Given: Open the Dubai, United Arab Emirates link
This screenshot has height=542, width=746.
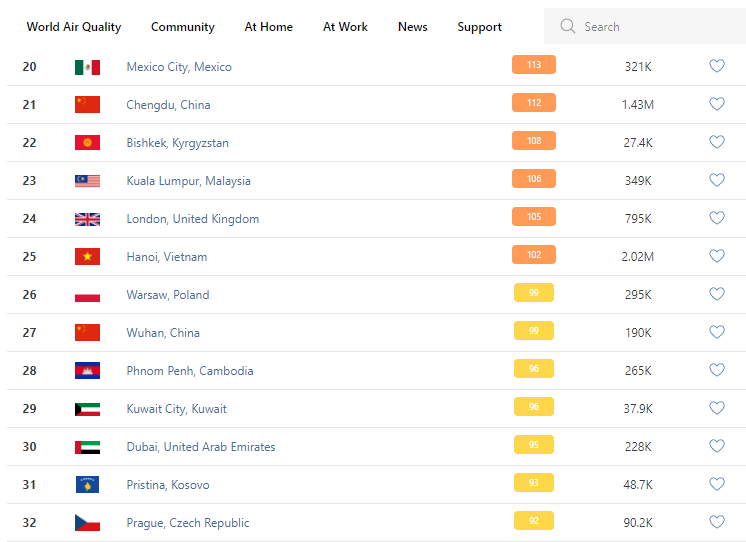Looking at the screenshot, I should coord(200,447).
